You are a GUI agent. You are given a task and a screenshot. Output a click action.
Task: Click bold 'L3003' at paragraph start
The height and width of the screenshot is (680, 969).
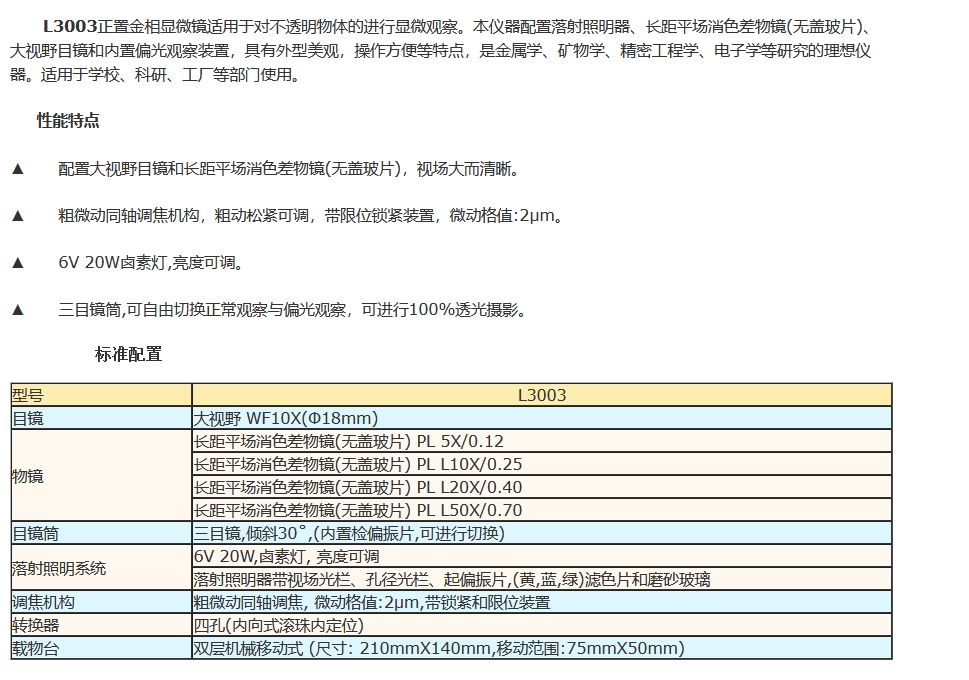70,27
